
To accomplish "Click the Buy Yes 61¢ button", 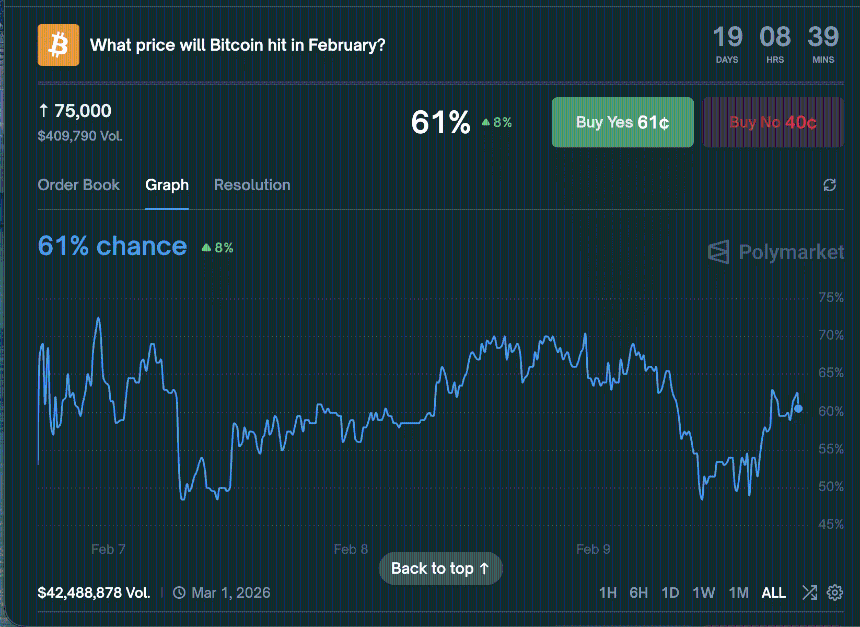I will [622, 121].
